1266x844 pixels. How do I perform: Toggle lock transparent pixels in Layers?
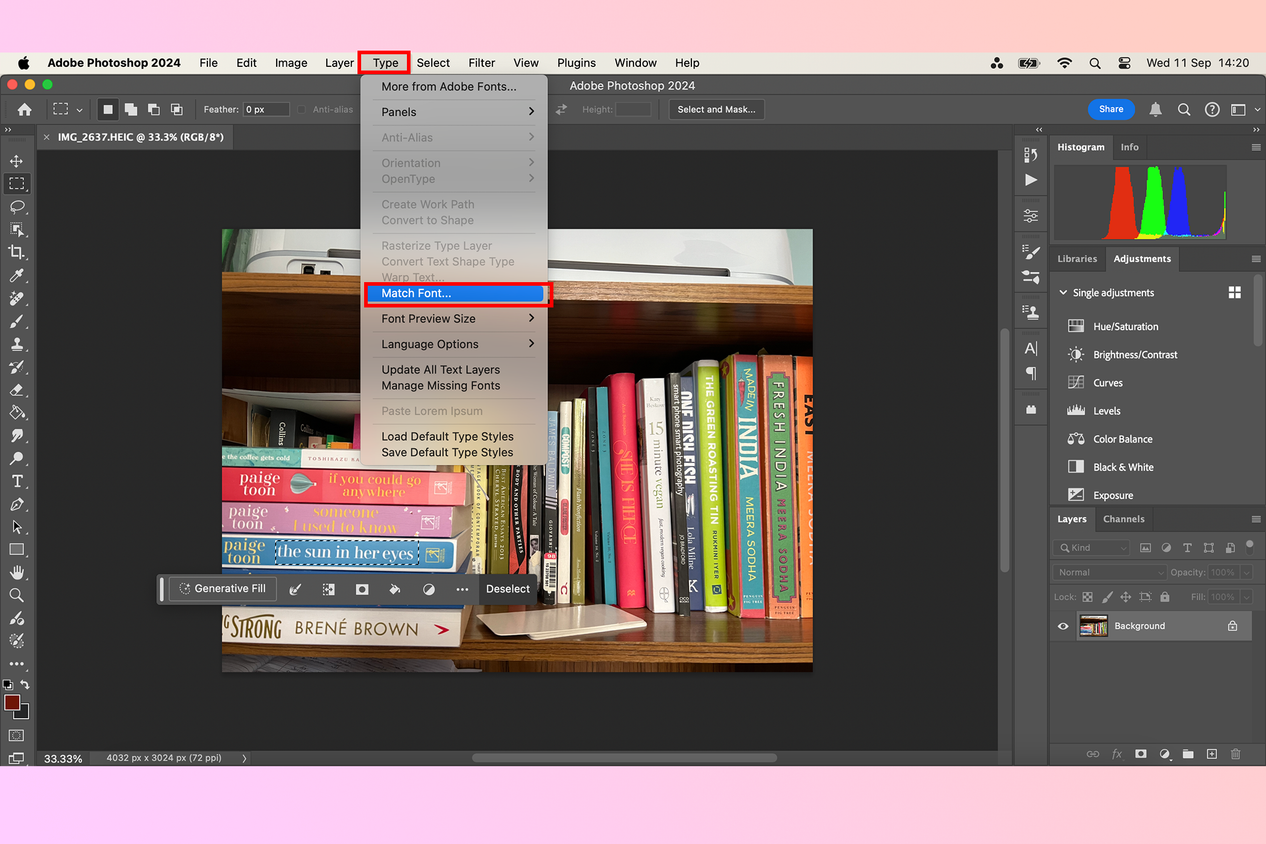[x=1088, y=597]
